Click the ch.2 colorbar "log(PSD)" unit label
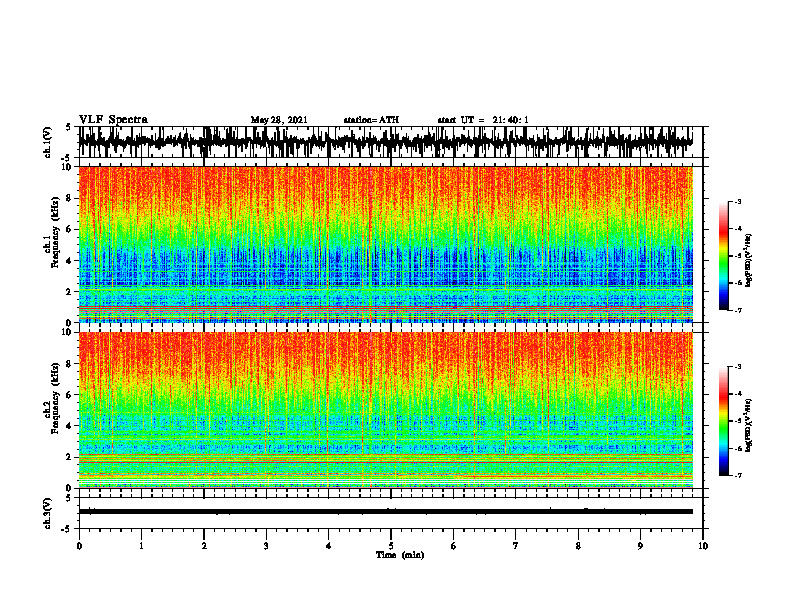792x612 pixels. [x=749, y=426]
